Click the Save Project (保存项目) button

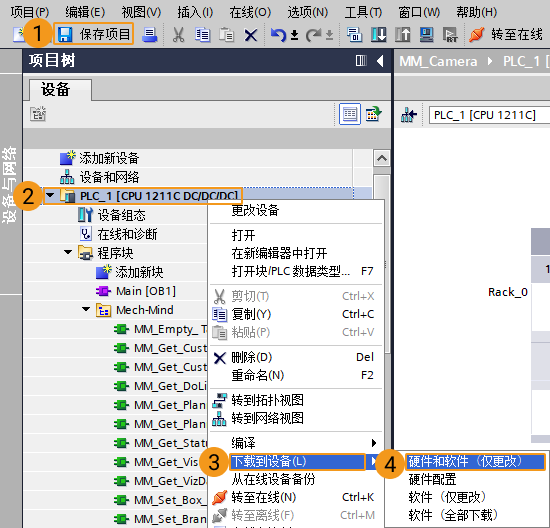tap(94, 34)
